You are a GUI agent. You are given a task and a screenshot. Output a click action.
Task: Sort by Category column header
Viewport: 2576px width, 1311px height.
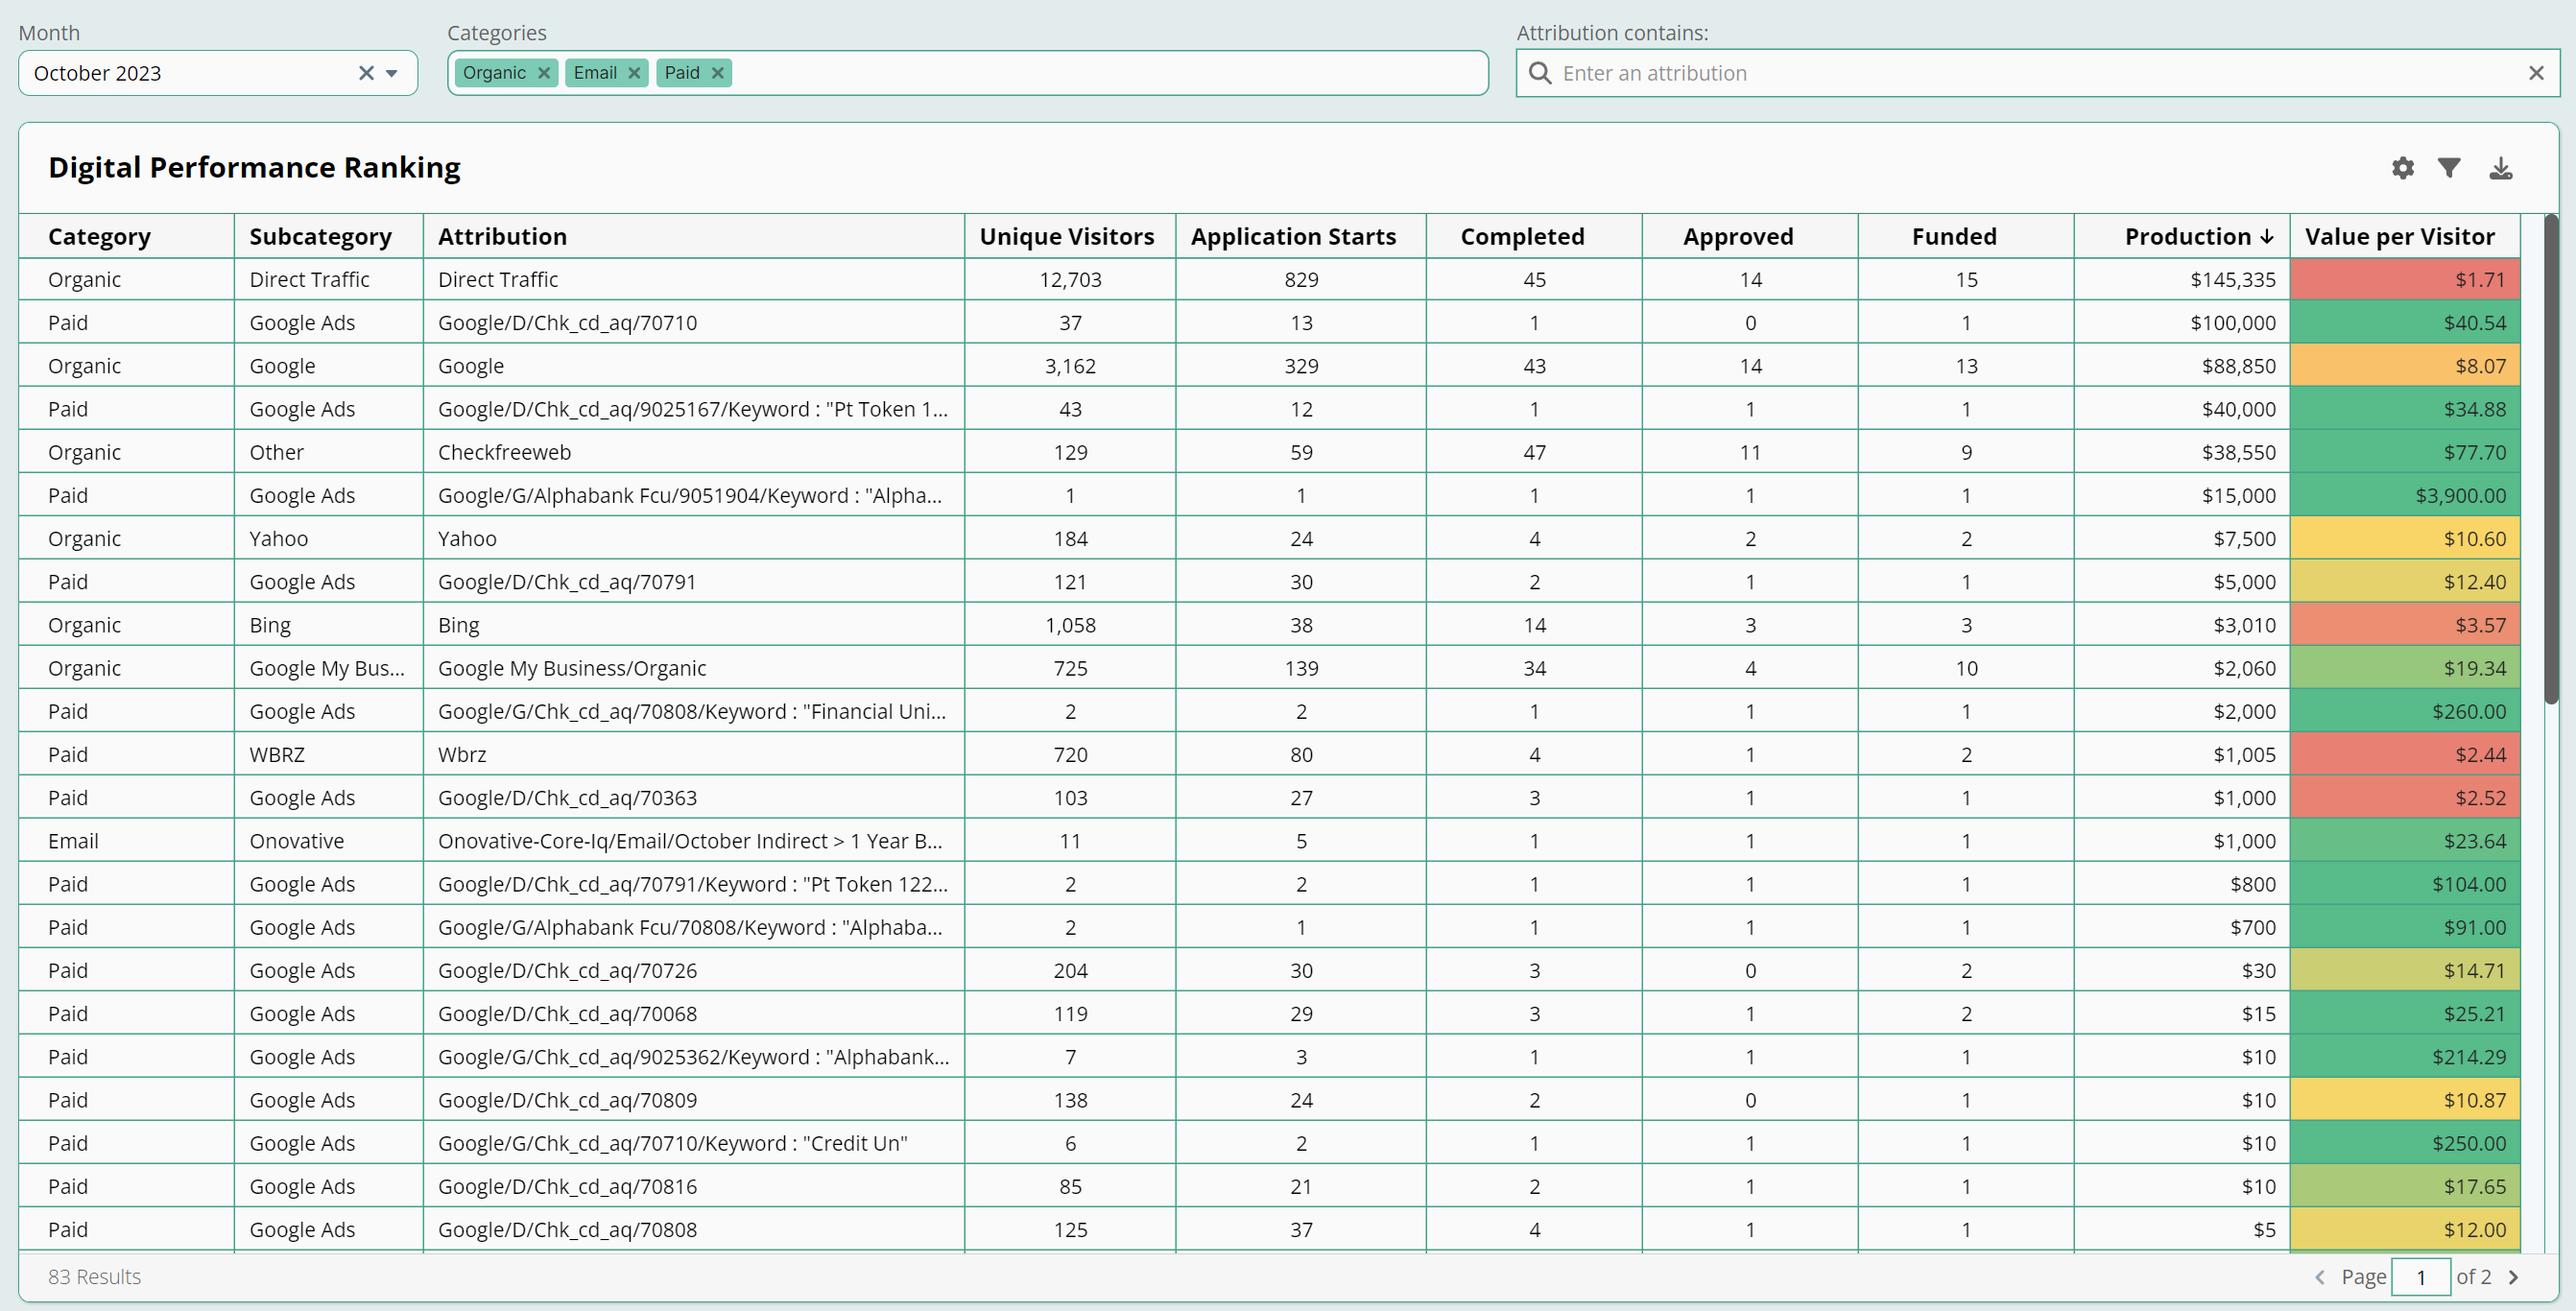[99, 237]
